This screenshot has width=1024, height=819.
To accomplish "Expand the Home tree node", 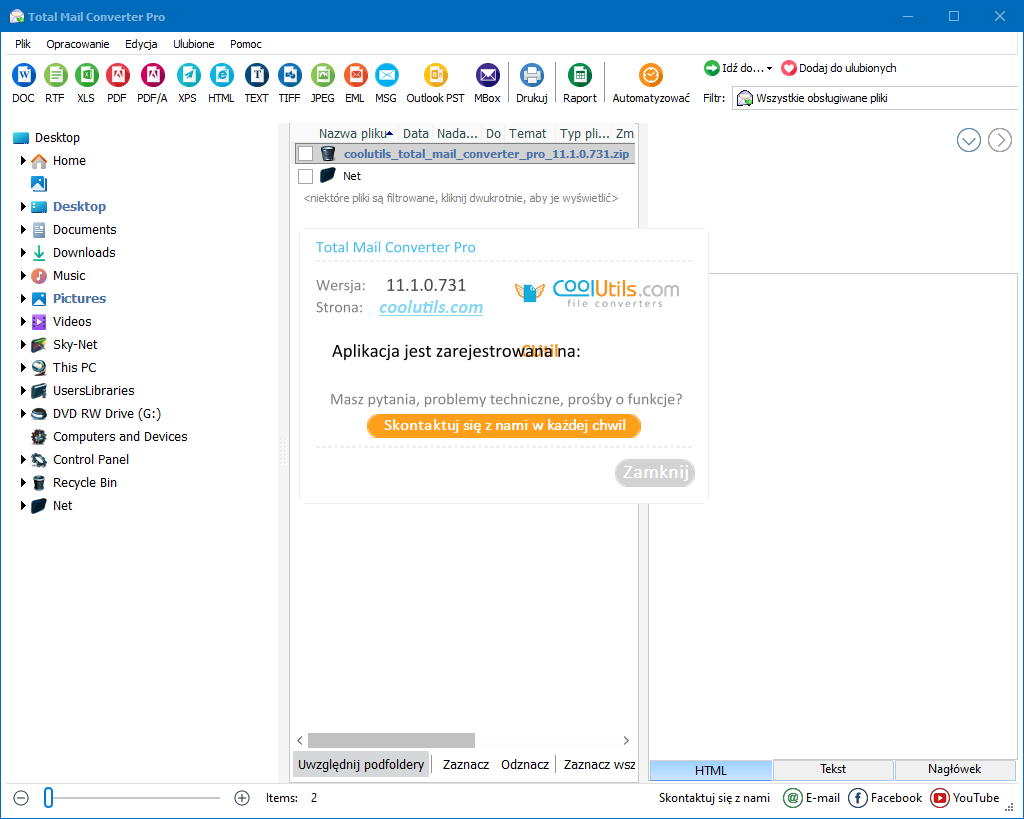I will 23,161.
